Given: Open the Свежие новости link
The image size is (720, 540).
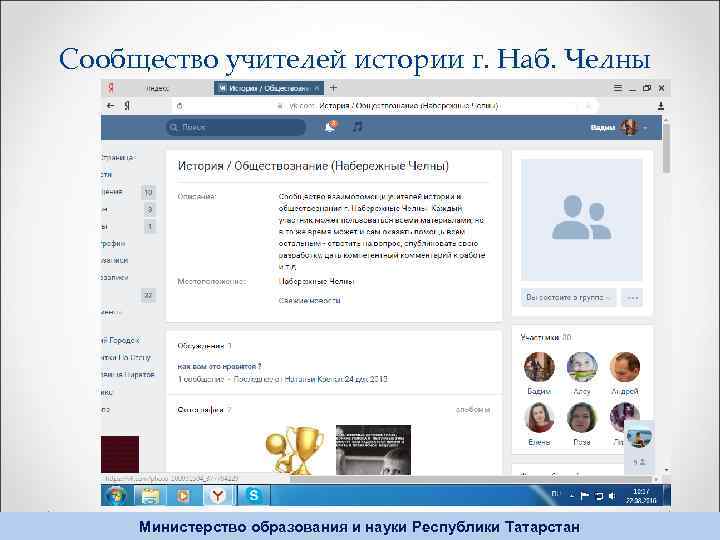Looking at the screenshot, I should click(309, 300).
